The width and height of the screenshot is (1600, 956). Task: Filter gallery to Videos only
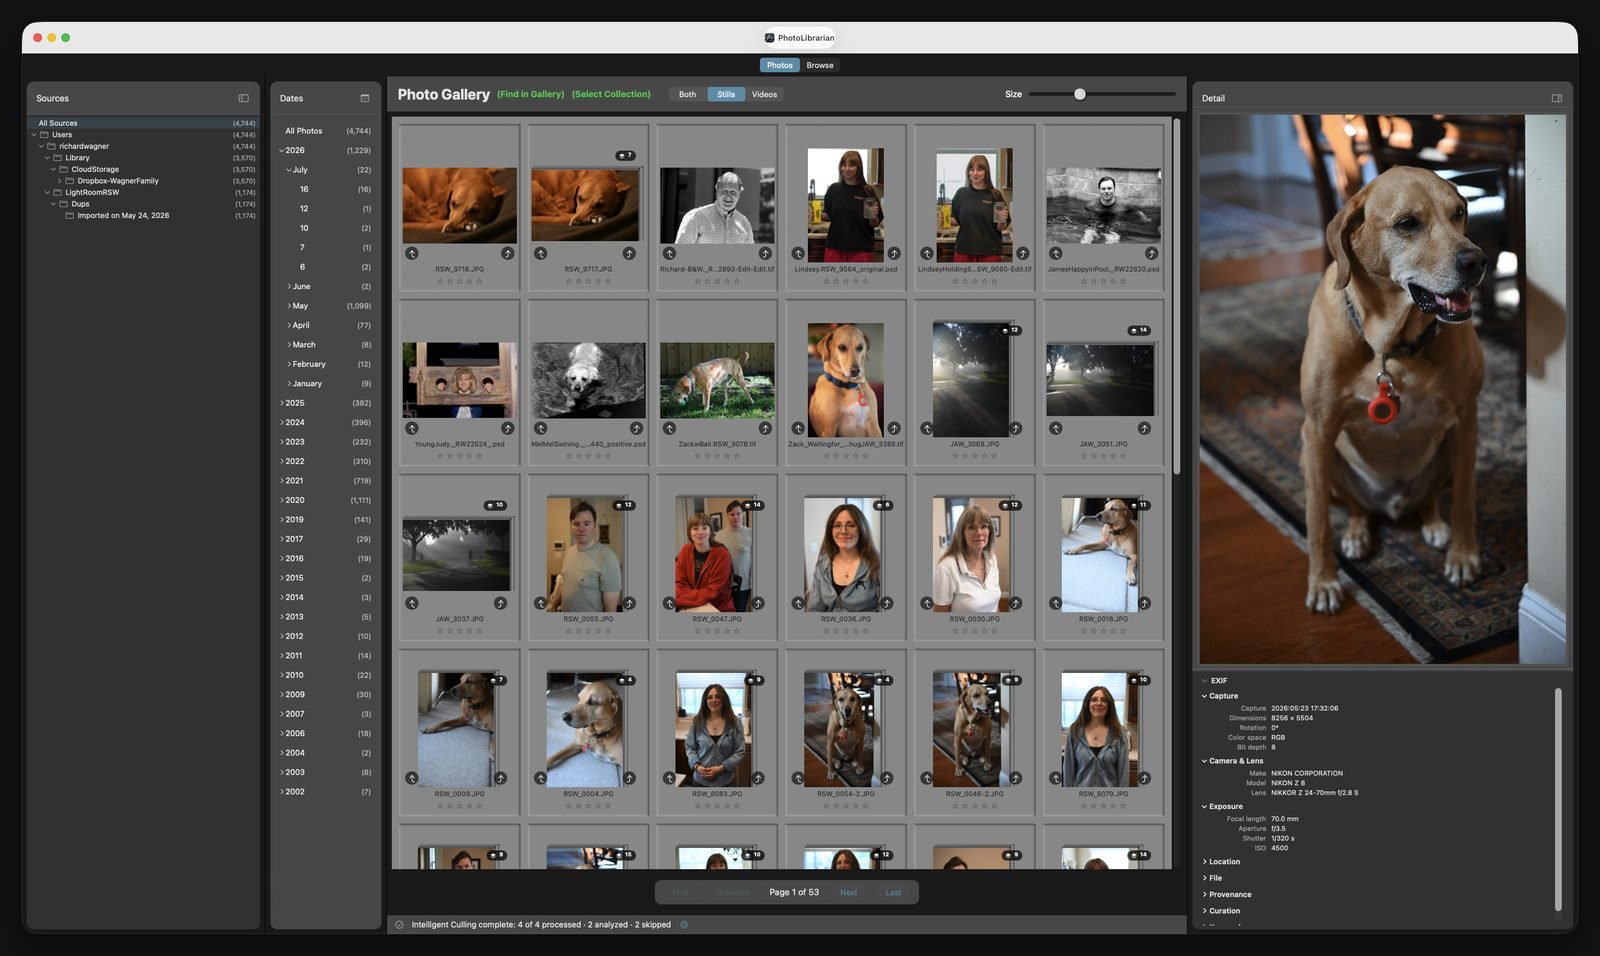pos(765,94)
